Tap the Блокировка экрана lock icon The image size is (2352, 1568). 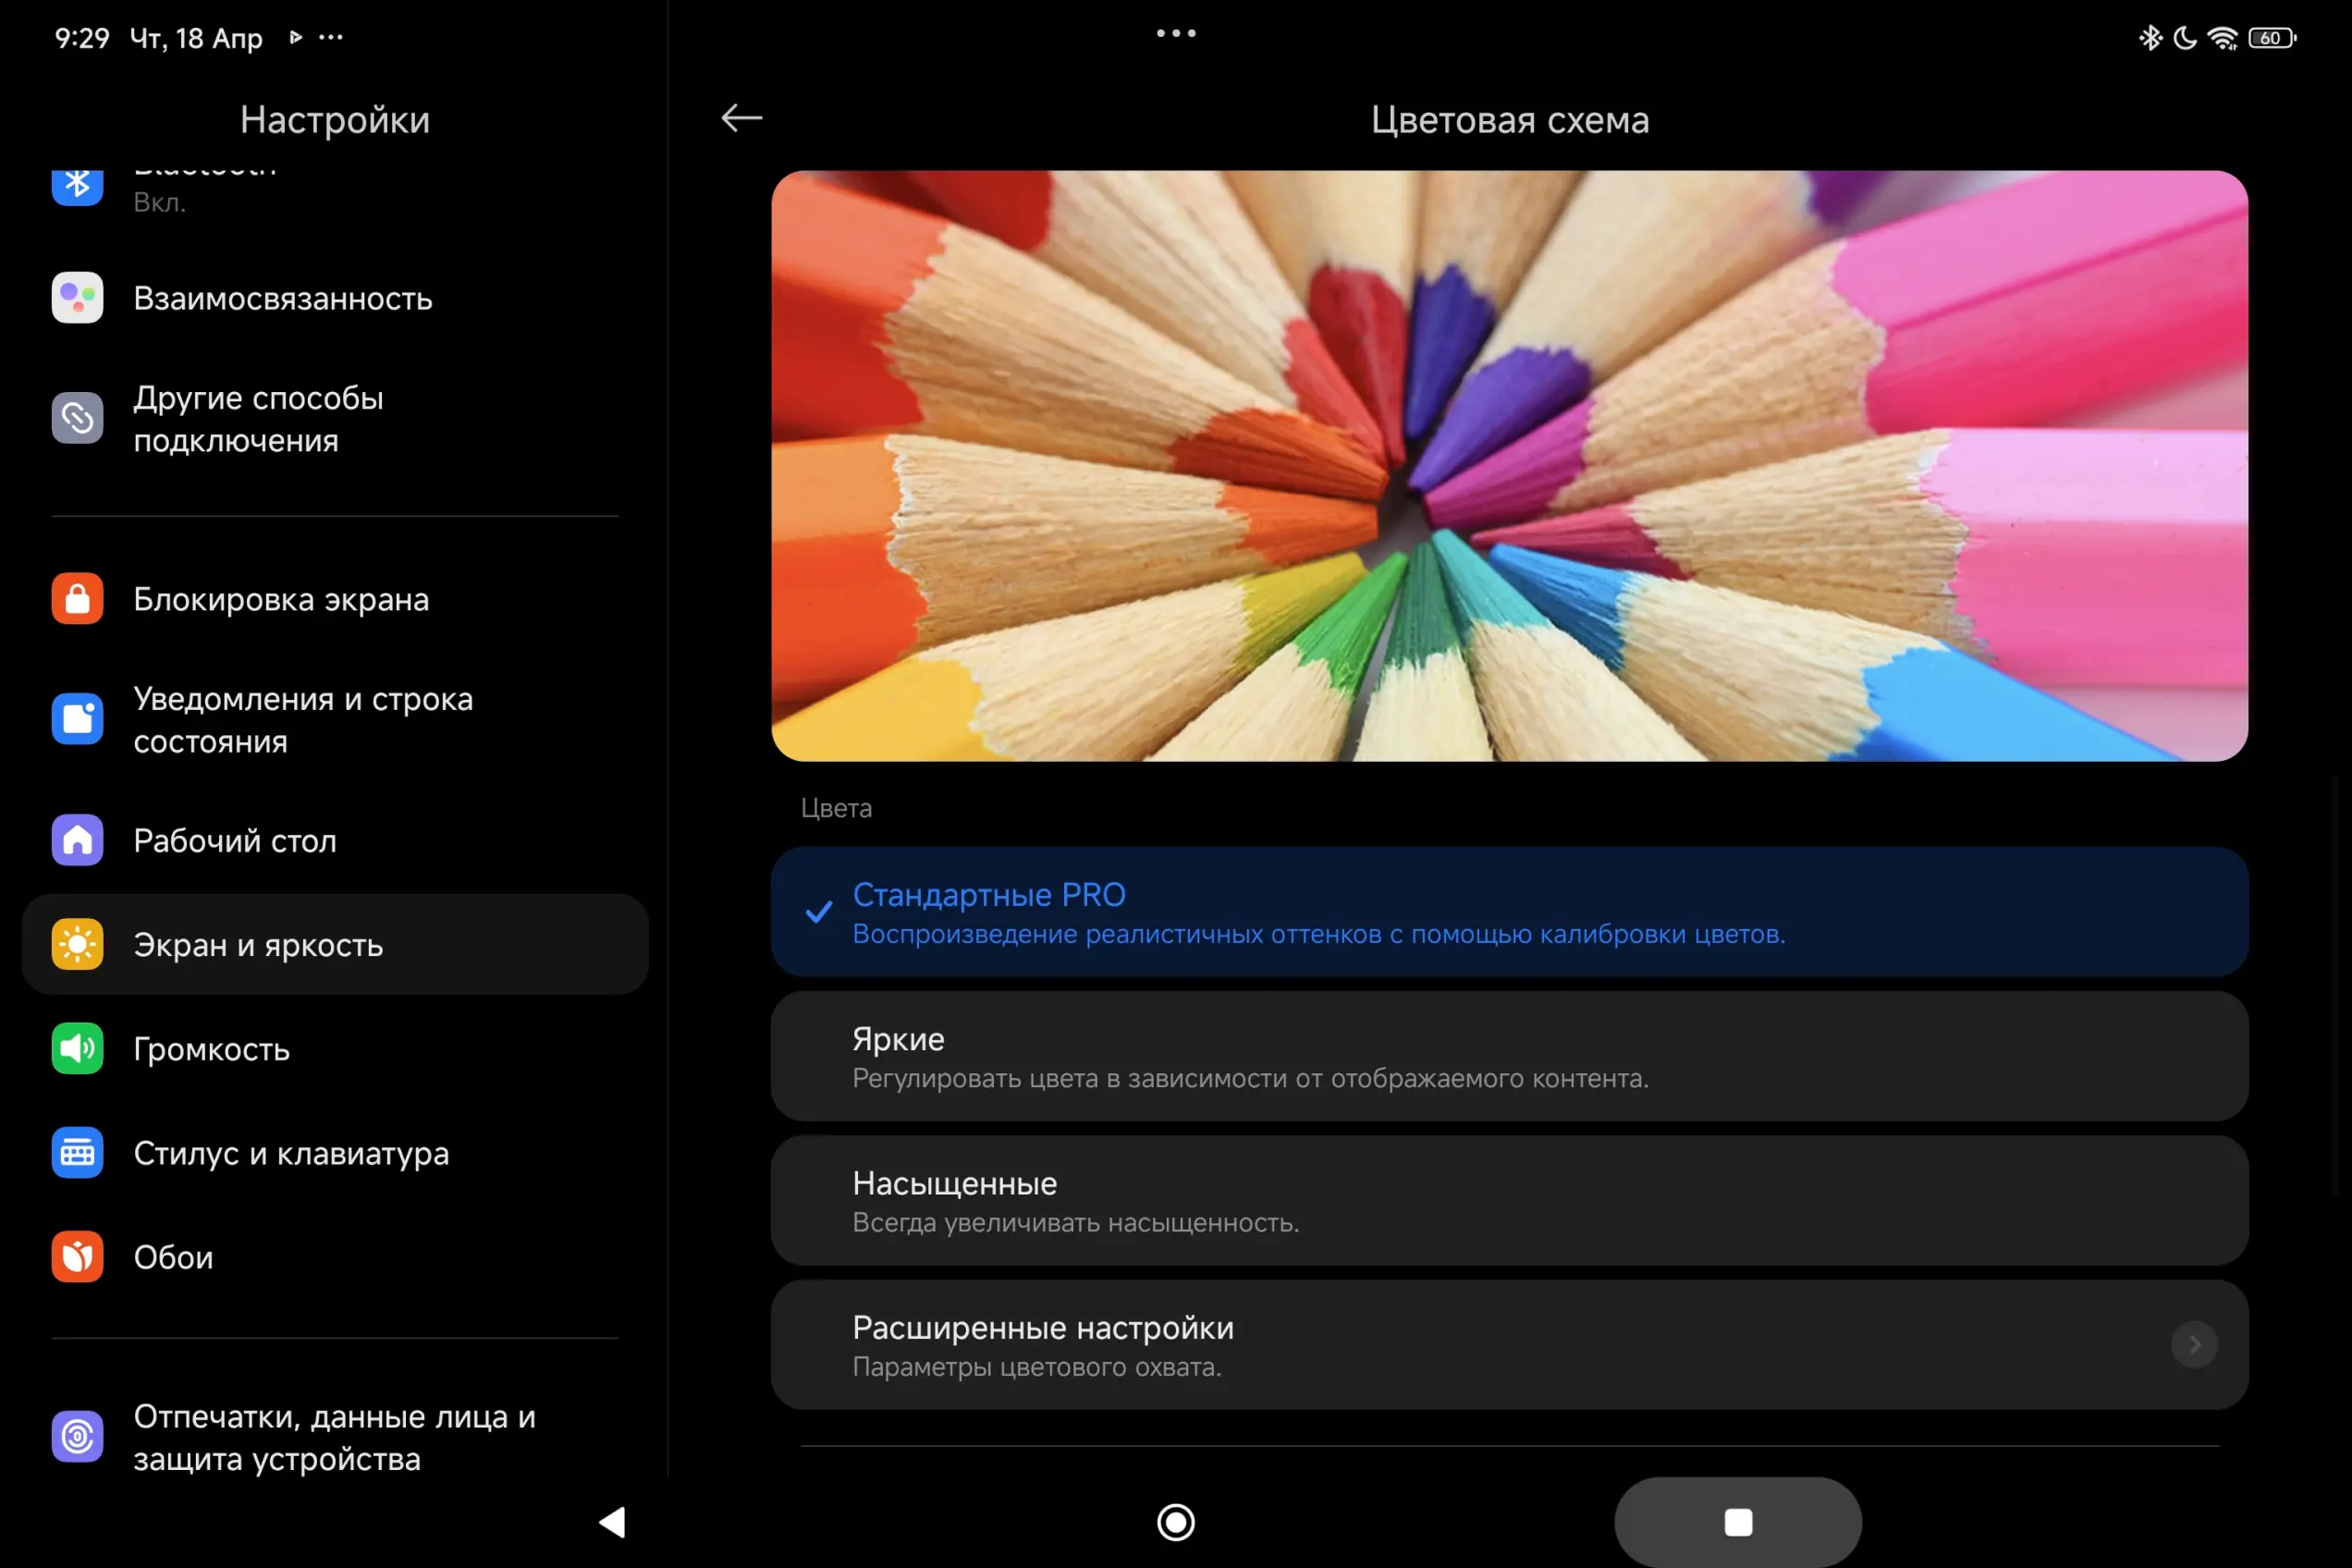click(77, 599)
